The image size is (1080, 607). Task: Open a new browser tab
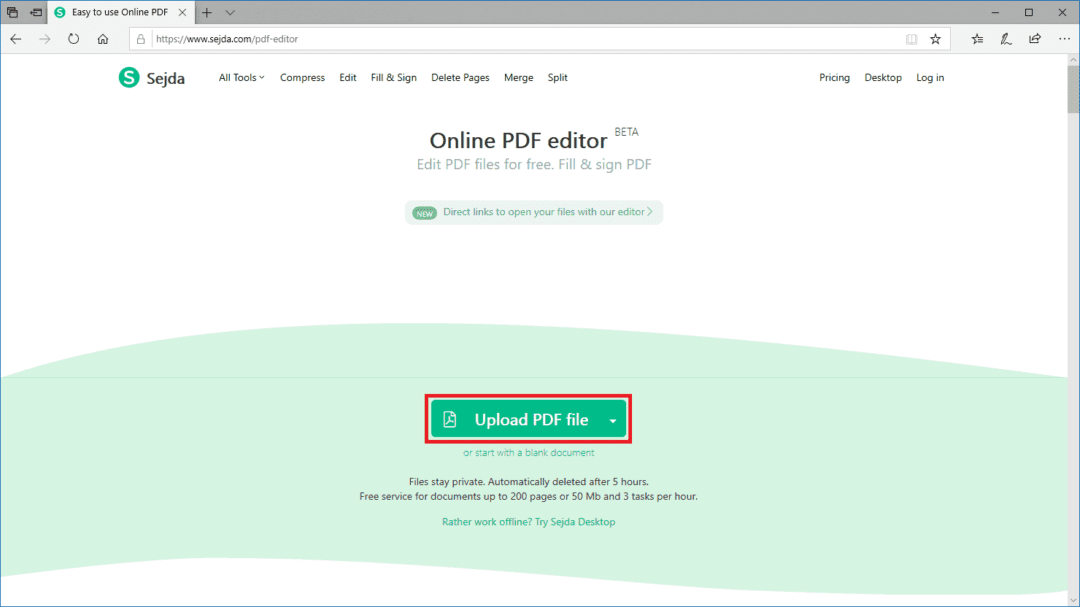(x=207, y=12)
